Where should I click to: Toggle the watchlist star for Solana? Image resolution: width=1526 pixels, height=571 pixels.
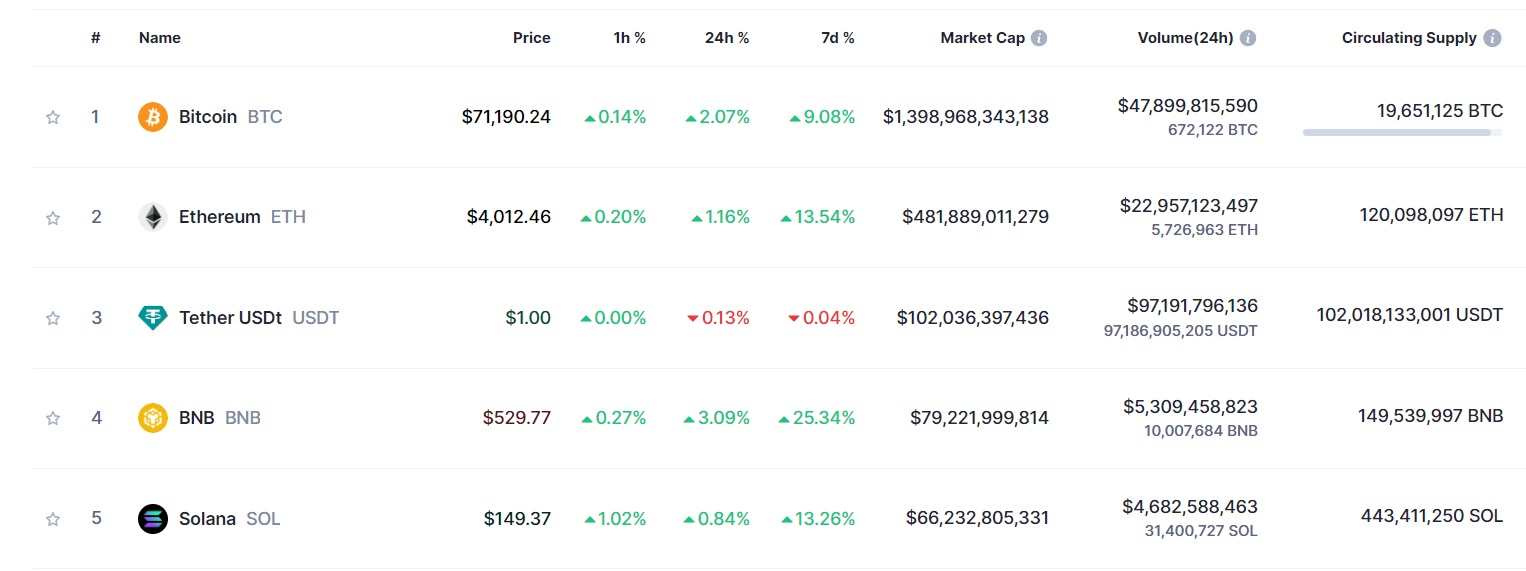point(53,519)
